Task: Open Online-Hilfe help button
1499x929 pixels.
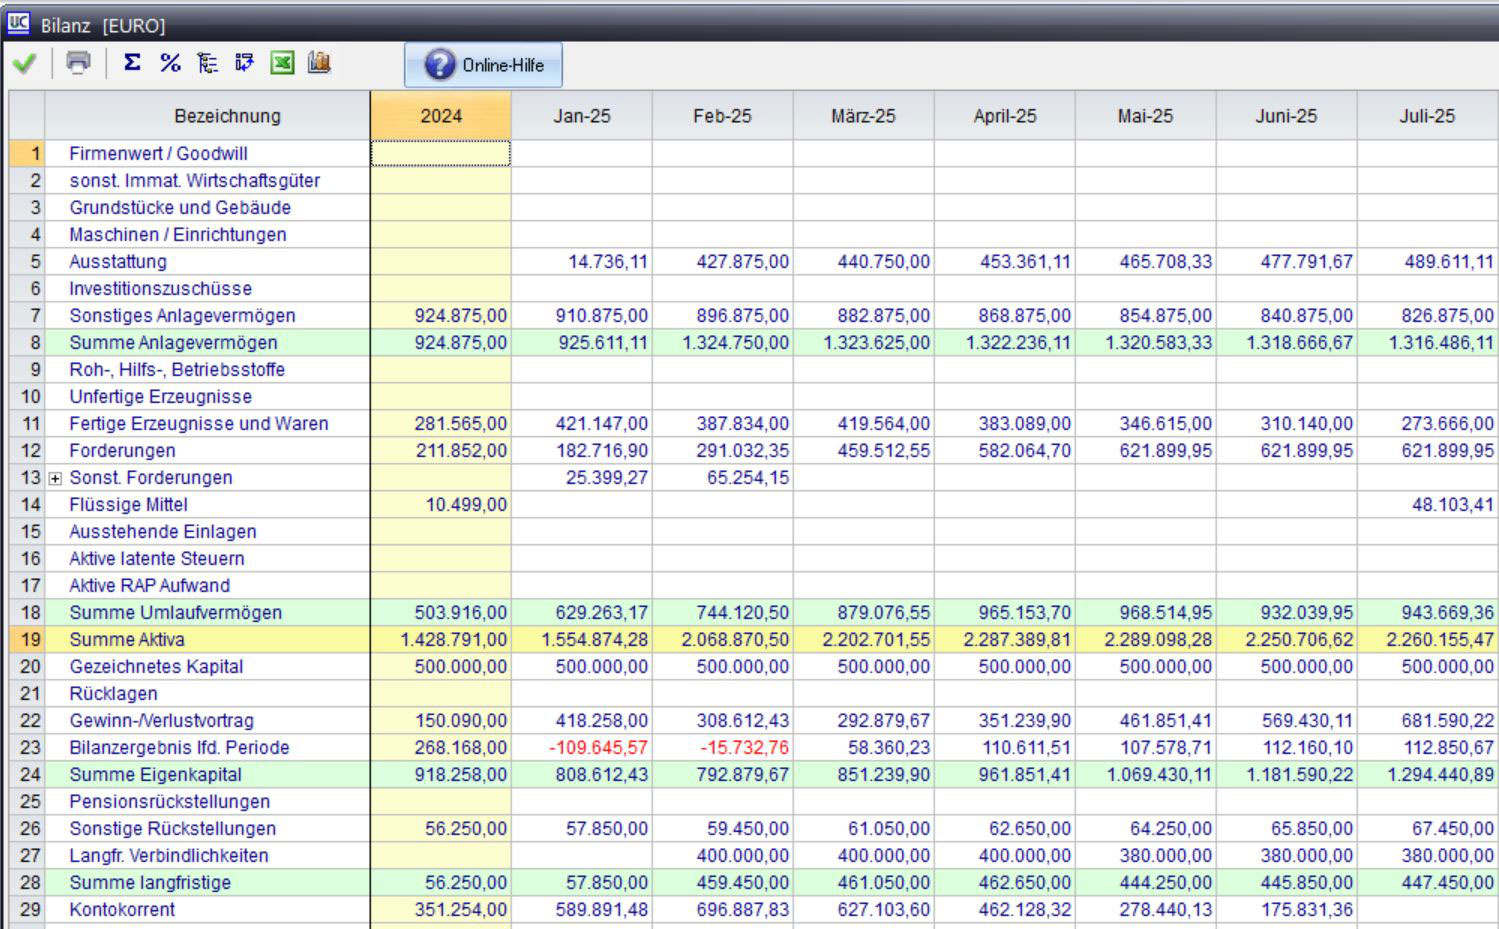Action: (484, 65)
